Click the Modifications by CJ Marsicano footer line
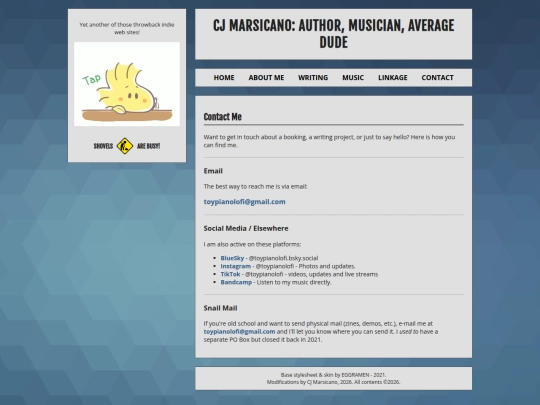The width and height of the screenshot is (540, 405). 333,382
